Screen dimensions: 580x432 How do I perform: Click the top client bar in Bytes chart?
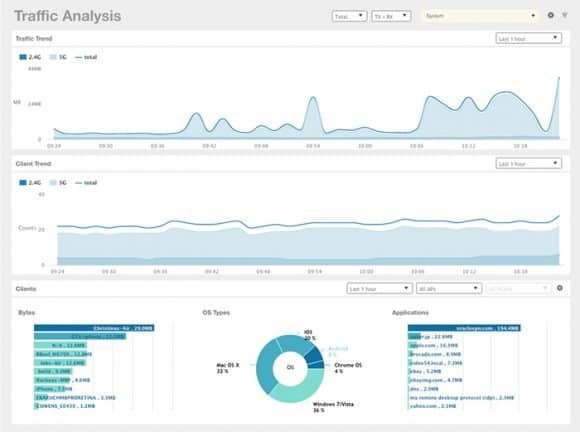(94, 328)
